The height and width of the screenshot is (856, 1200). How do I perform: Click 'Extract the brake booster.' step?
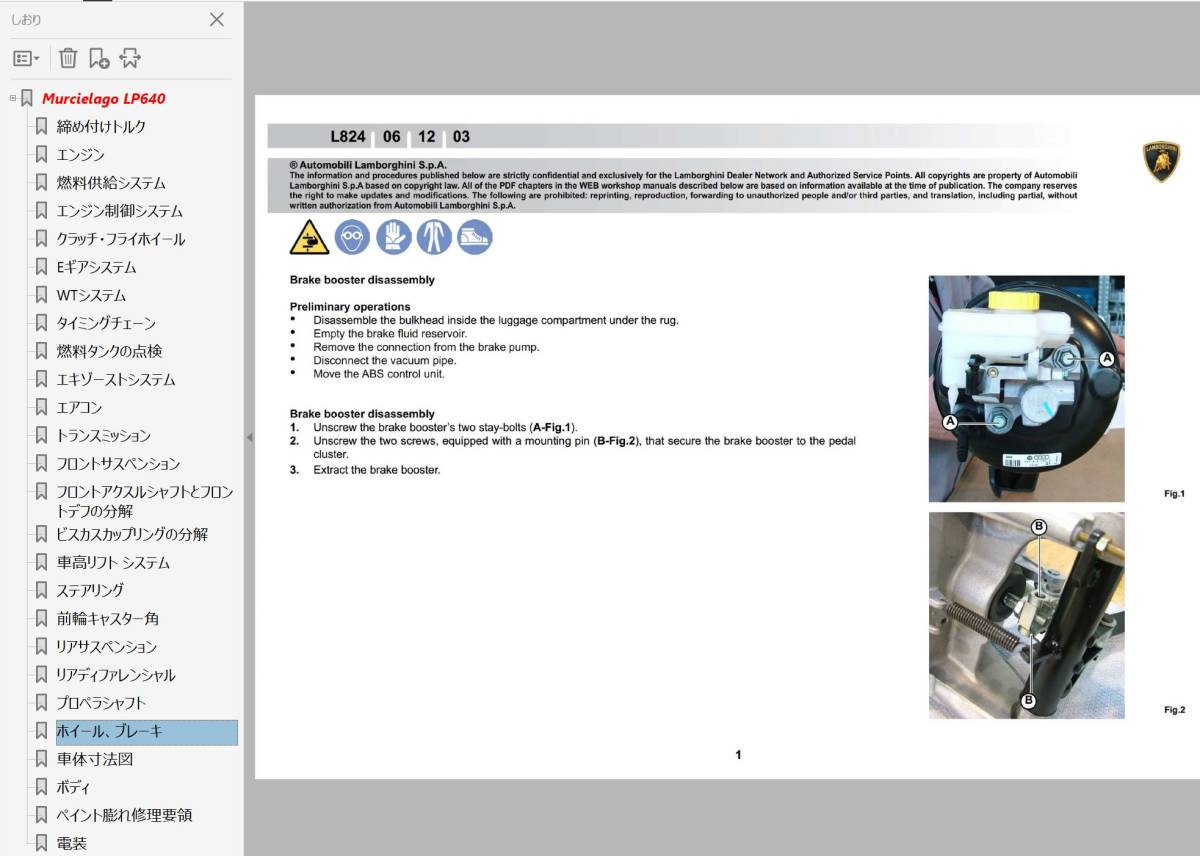tap(376, 470)
